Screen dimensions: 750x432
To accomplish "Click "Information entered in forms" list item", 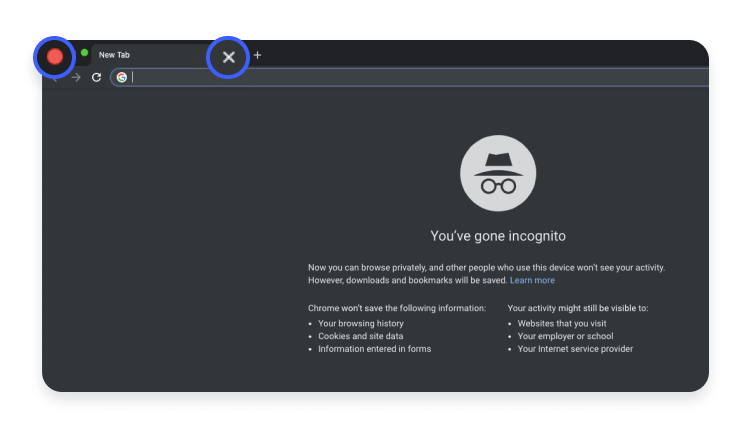I will click(375, 349).
